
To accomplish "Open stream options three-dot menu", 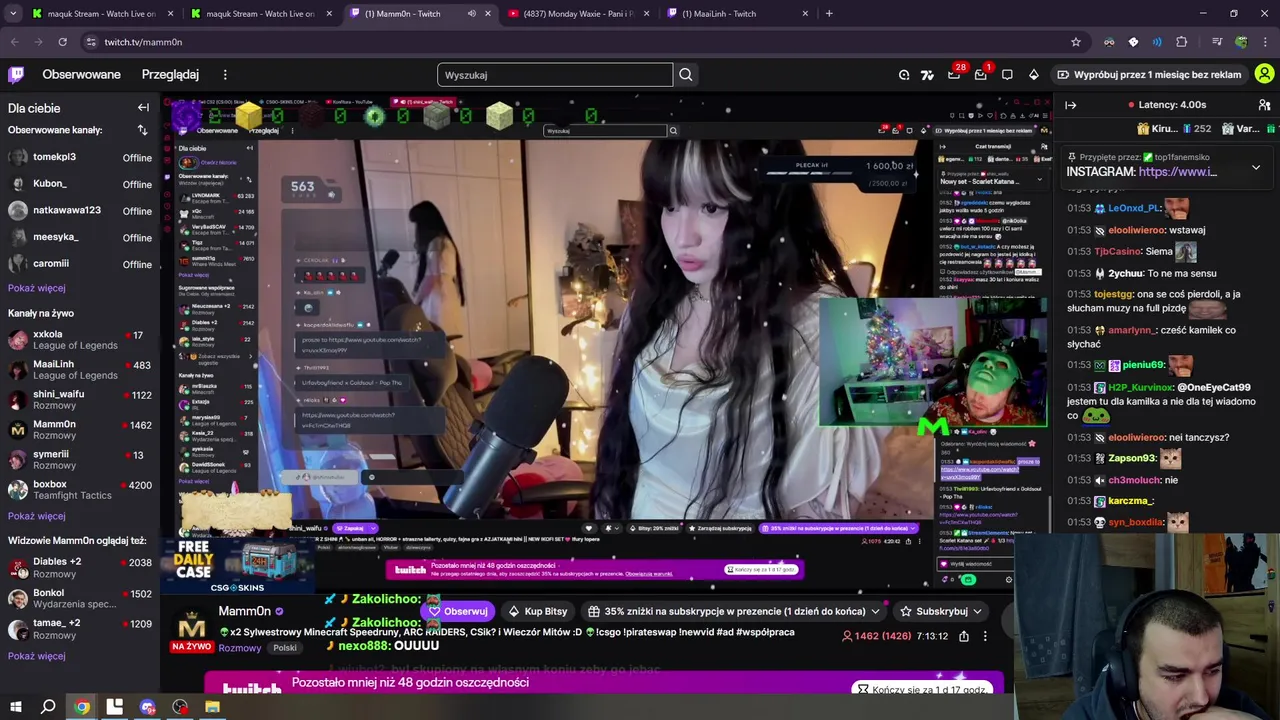I will (985, 636).
